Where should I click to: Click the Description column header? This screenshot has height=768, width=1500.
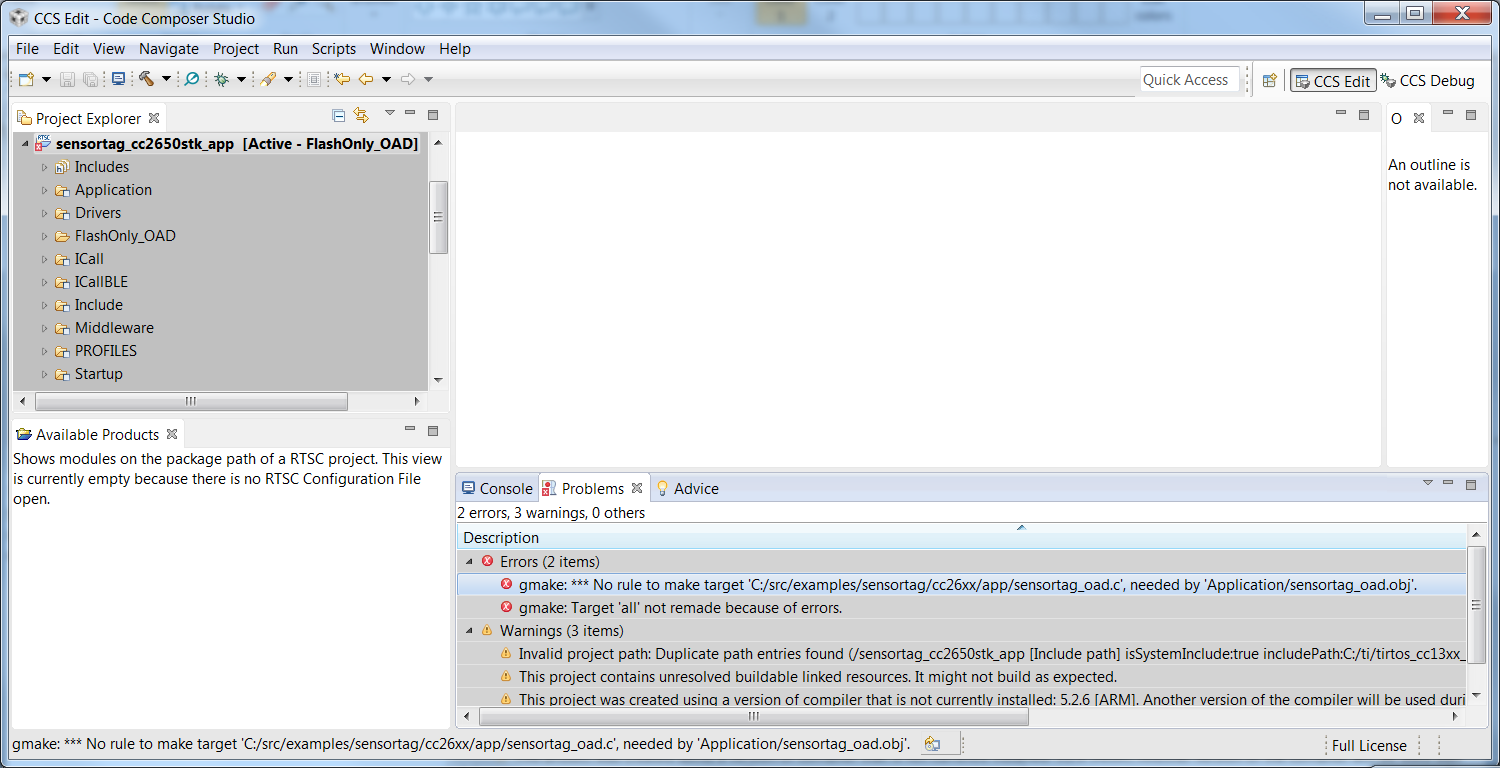coord(962,538)
